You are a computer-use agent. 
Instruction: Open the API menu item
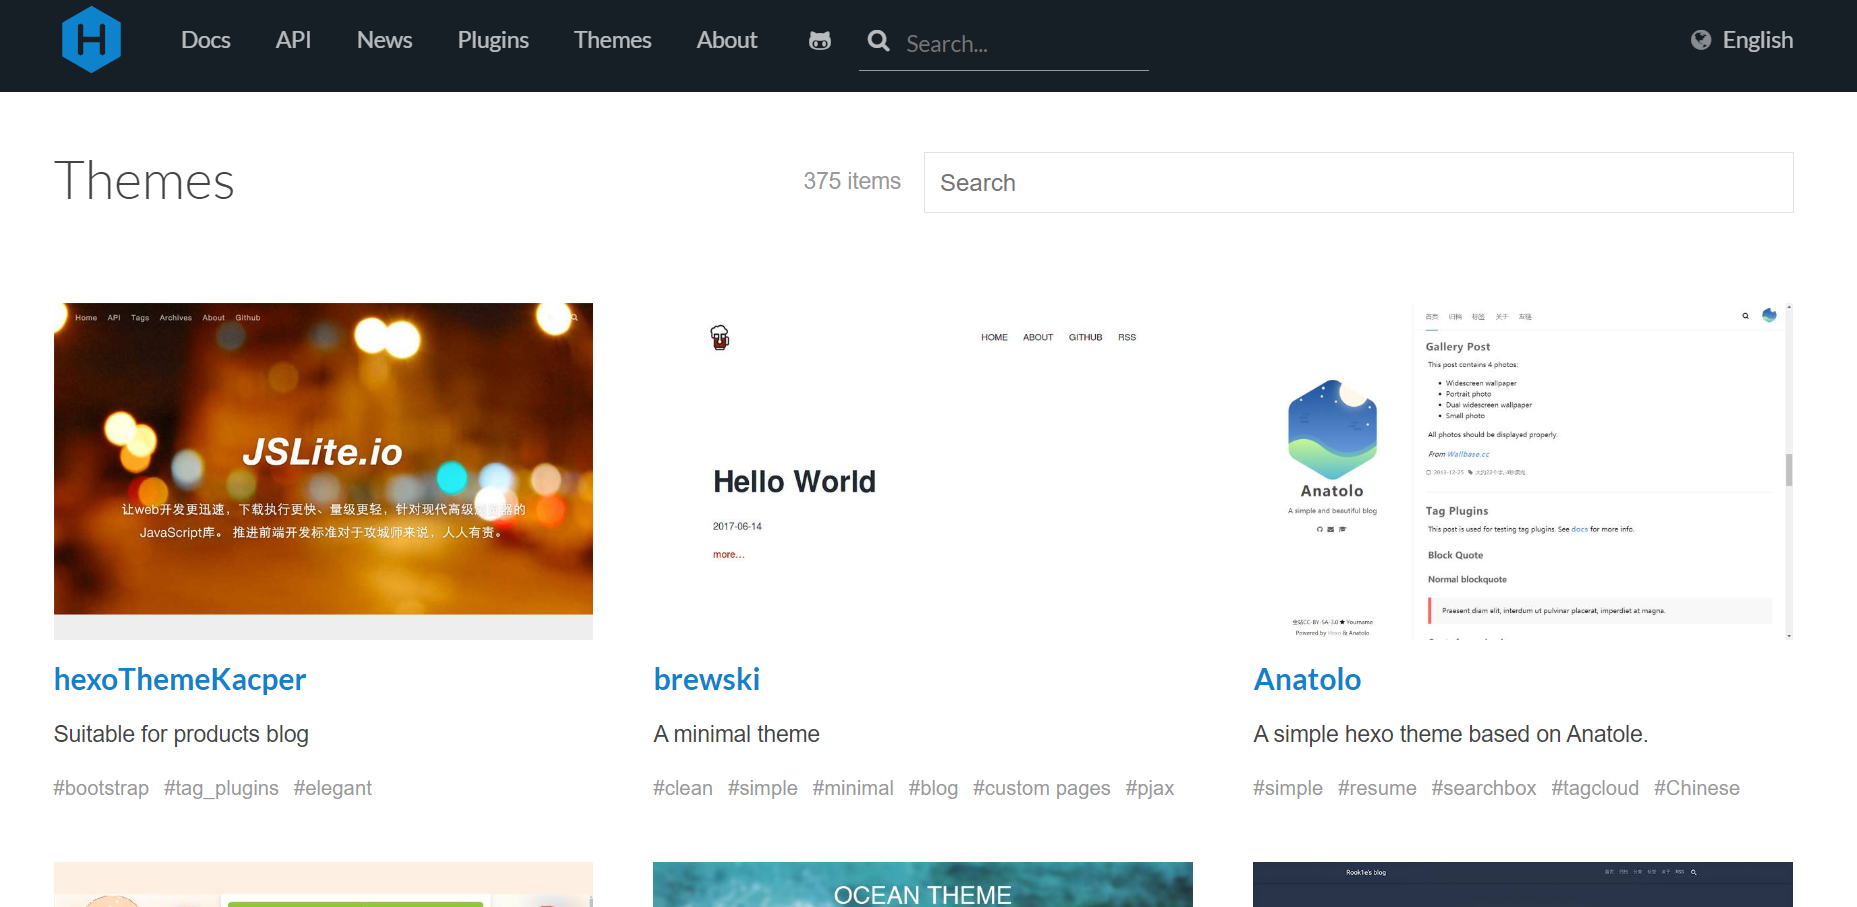[x=294, y=40]
